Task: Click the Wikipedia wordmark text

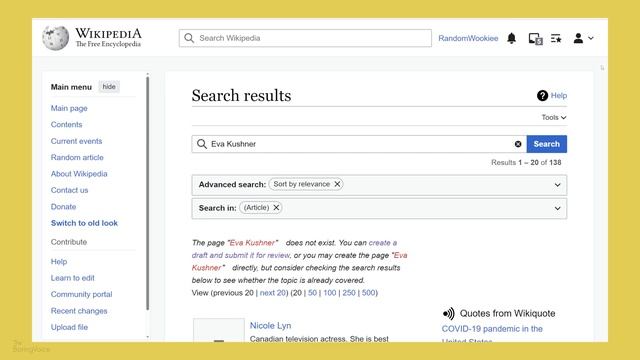Action: pyautogui.click(x=109, y=33)
